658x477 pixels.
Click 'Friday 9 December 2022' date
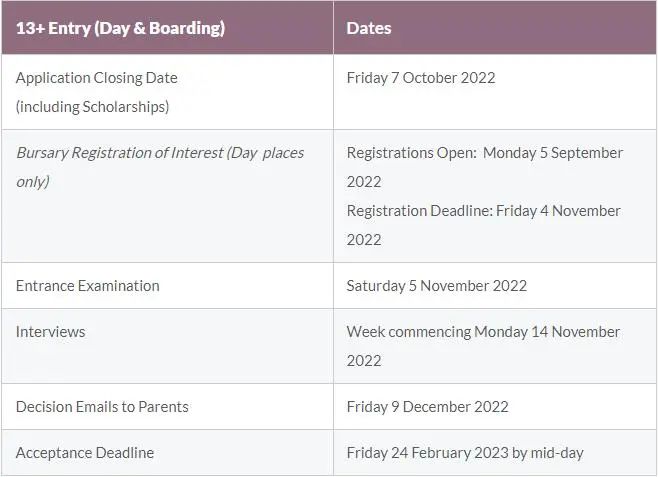[x=428, y=407]
